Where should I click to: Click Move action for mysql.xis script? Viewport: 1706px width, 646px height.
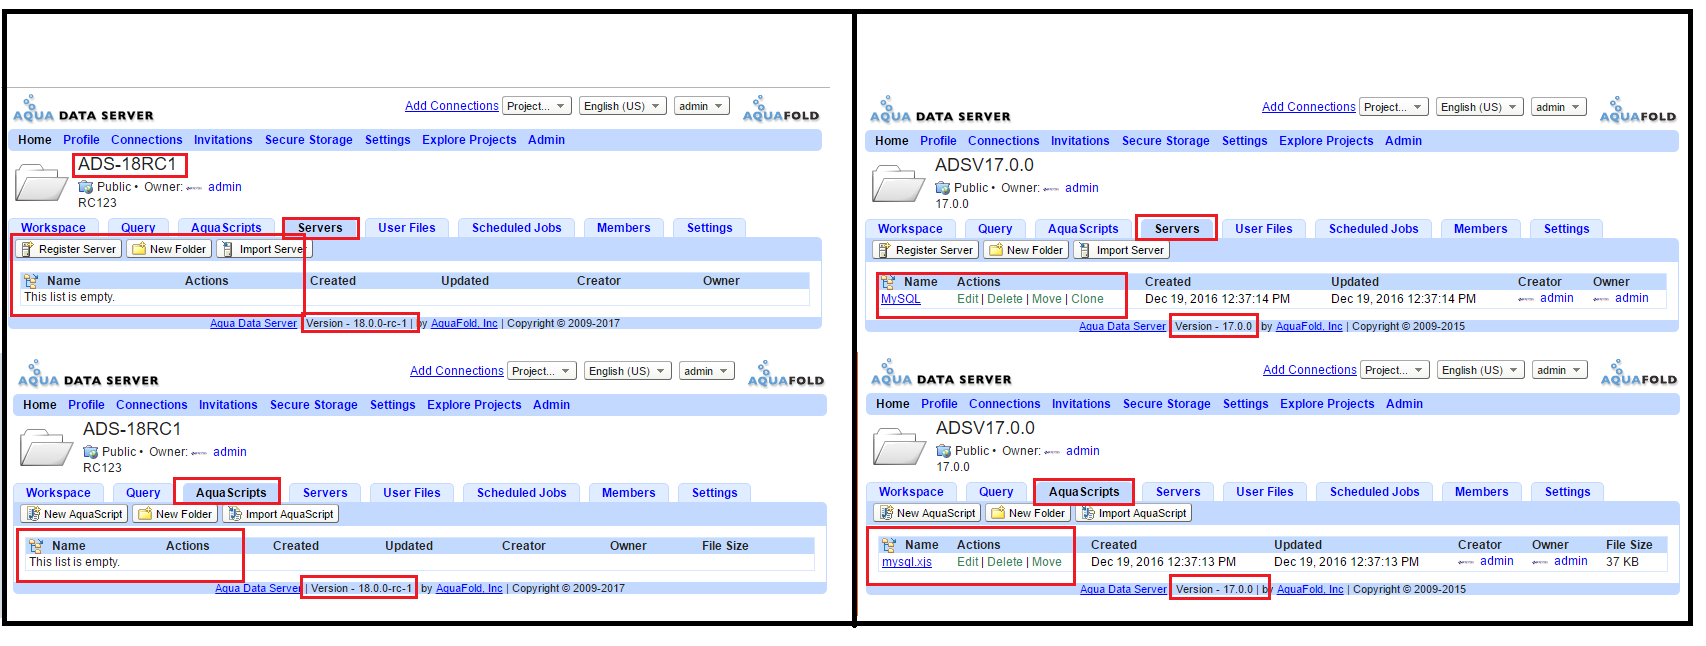(x=1047, y=562)
